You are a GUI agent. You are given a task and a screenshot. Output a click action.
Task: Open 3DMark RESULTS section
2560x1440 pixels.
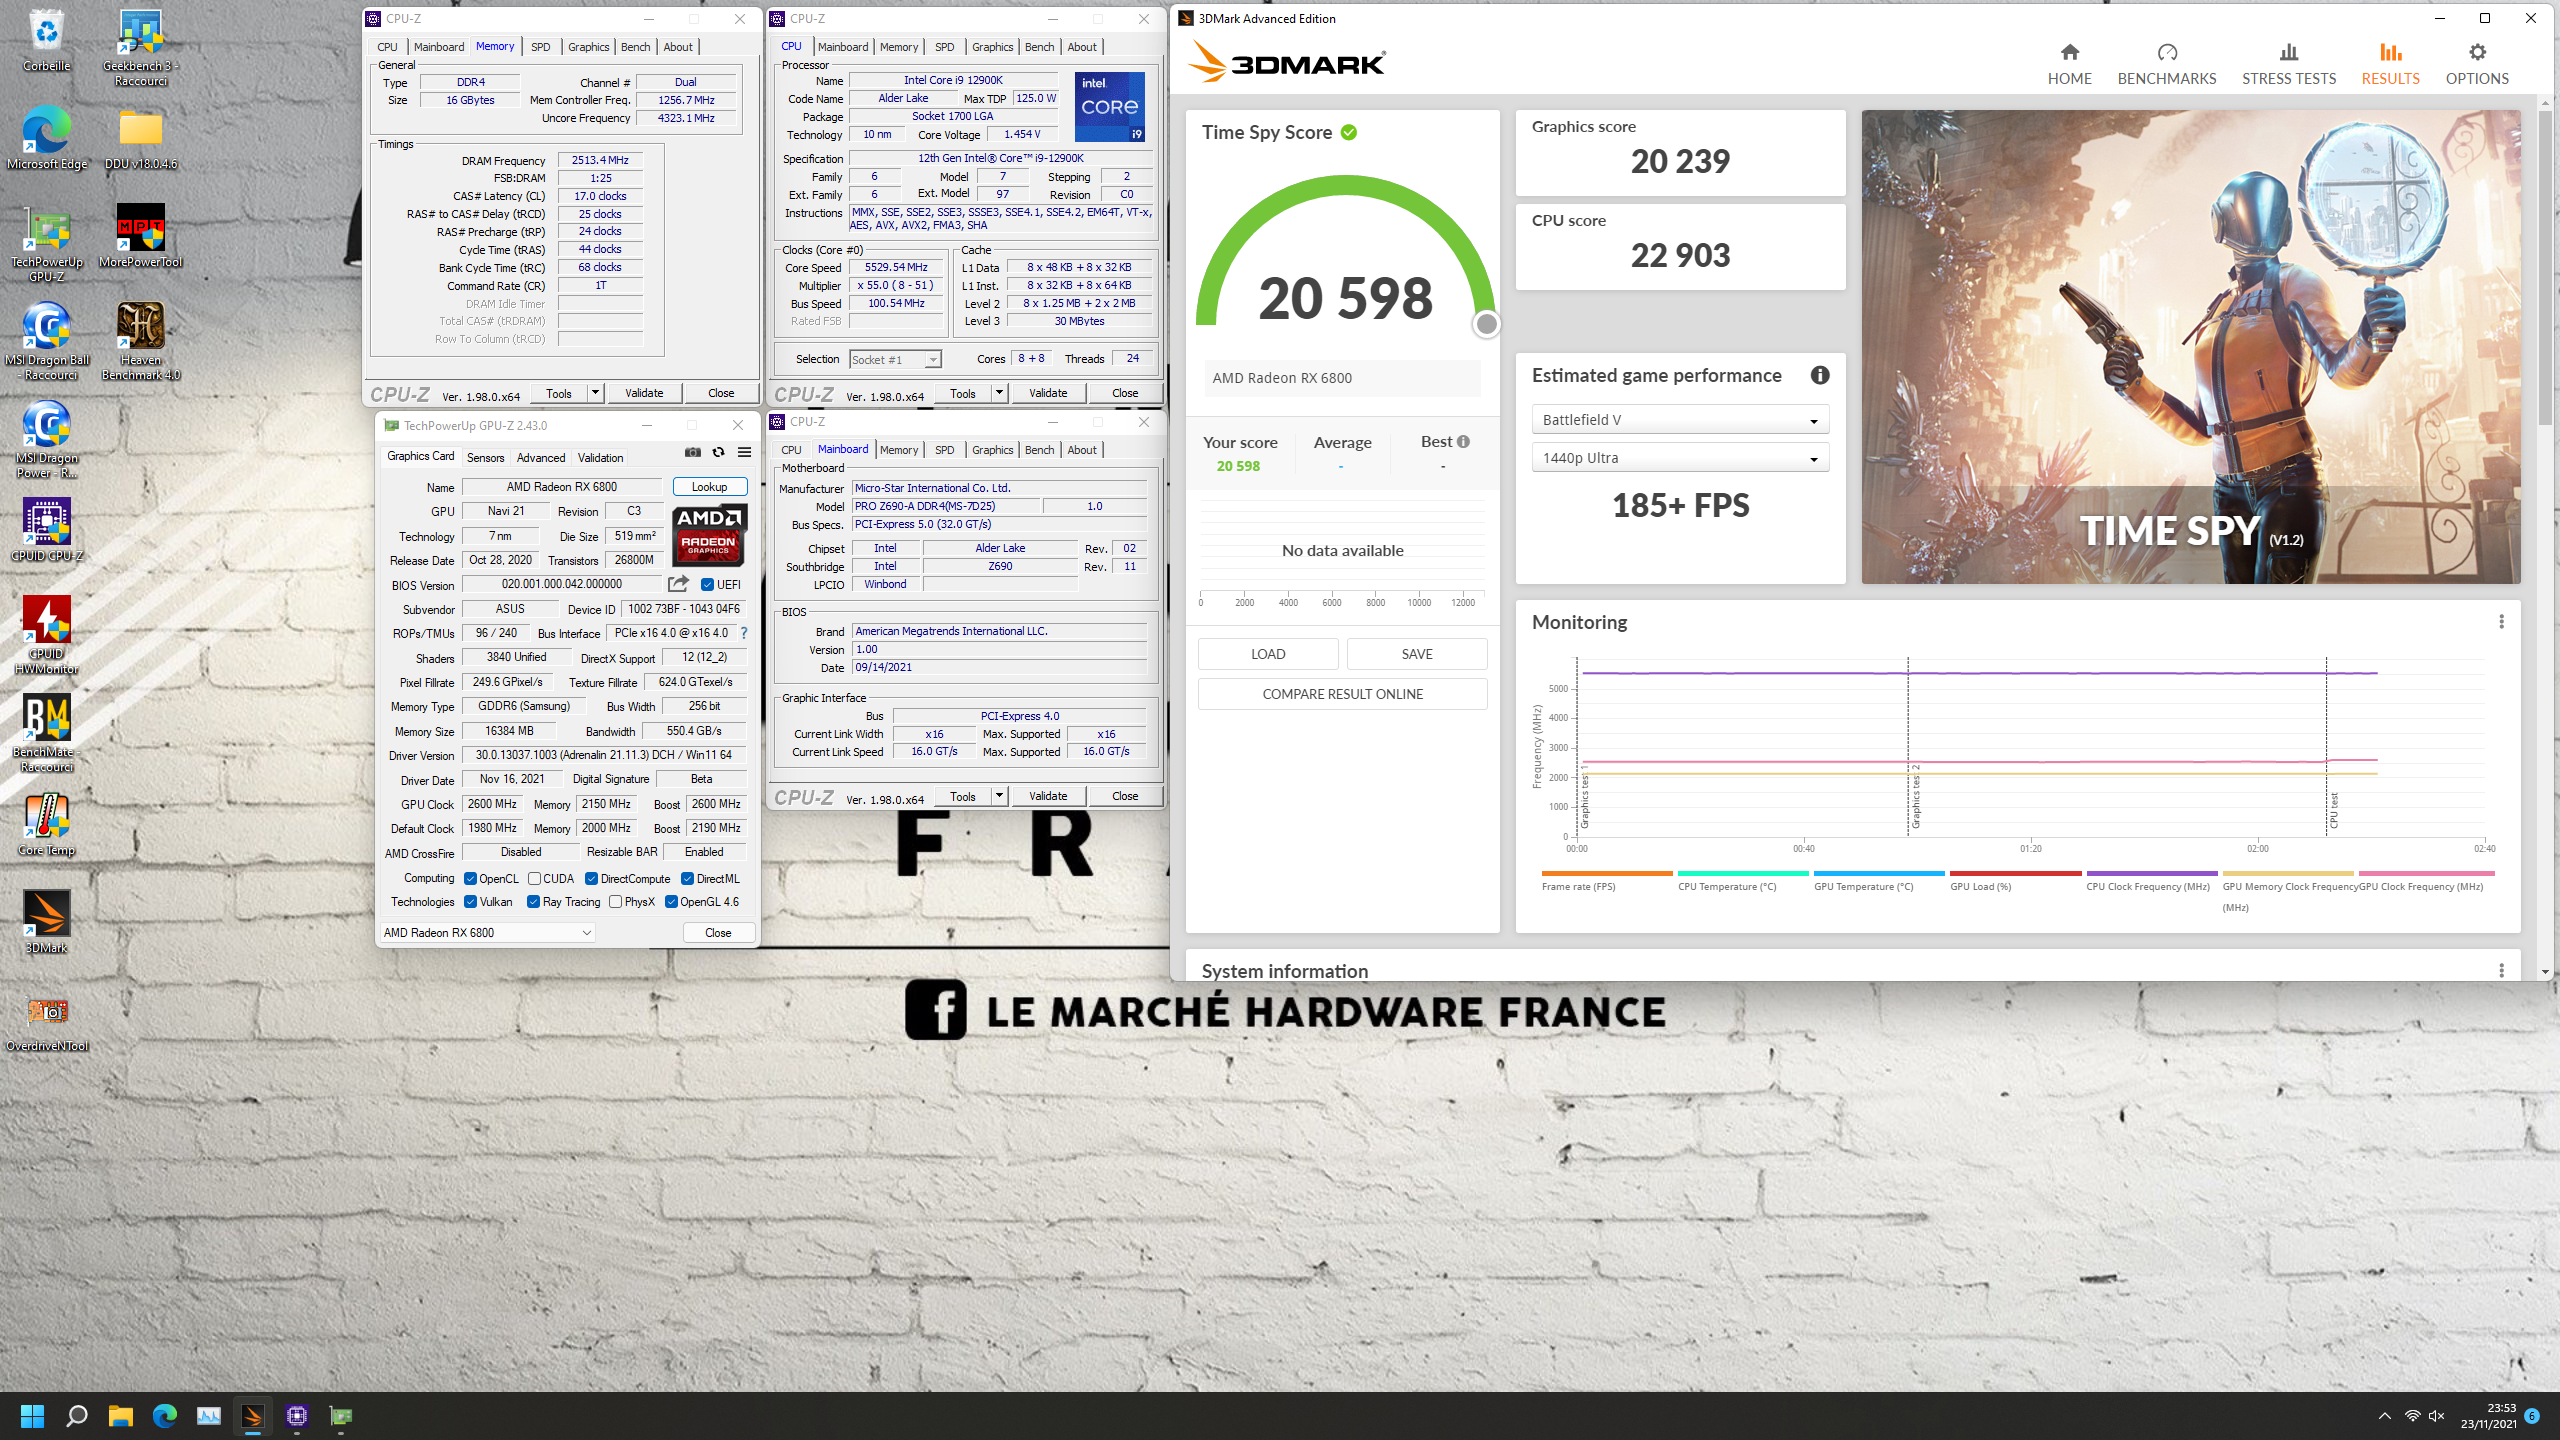pyautogui.click(x=2390, y=64)
